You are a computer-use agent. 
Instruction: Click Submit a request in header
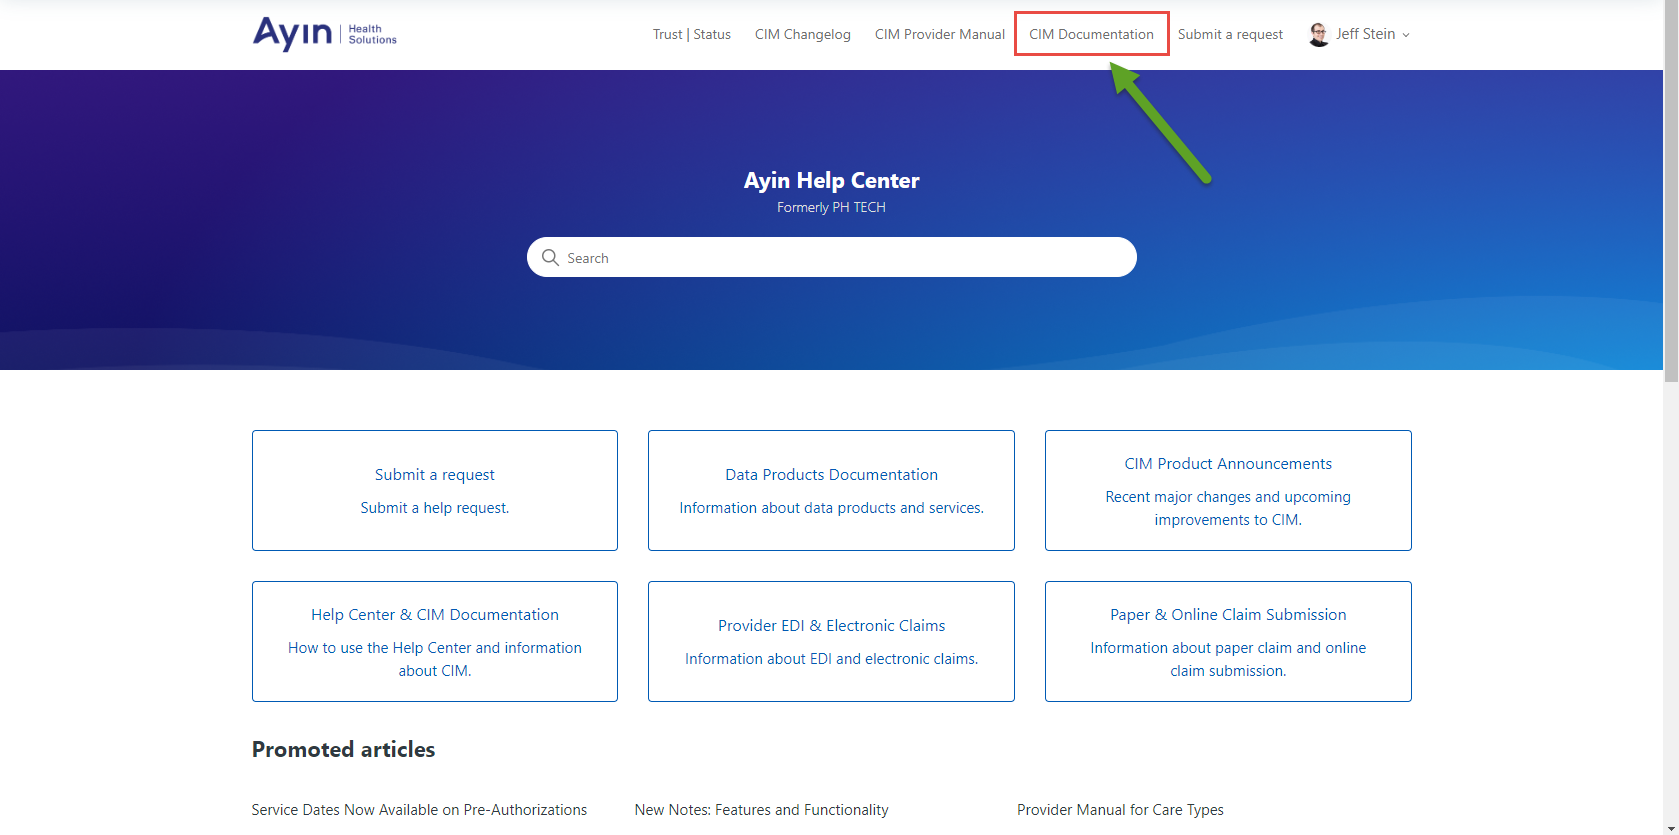pos(1230,34)
